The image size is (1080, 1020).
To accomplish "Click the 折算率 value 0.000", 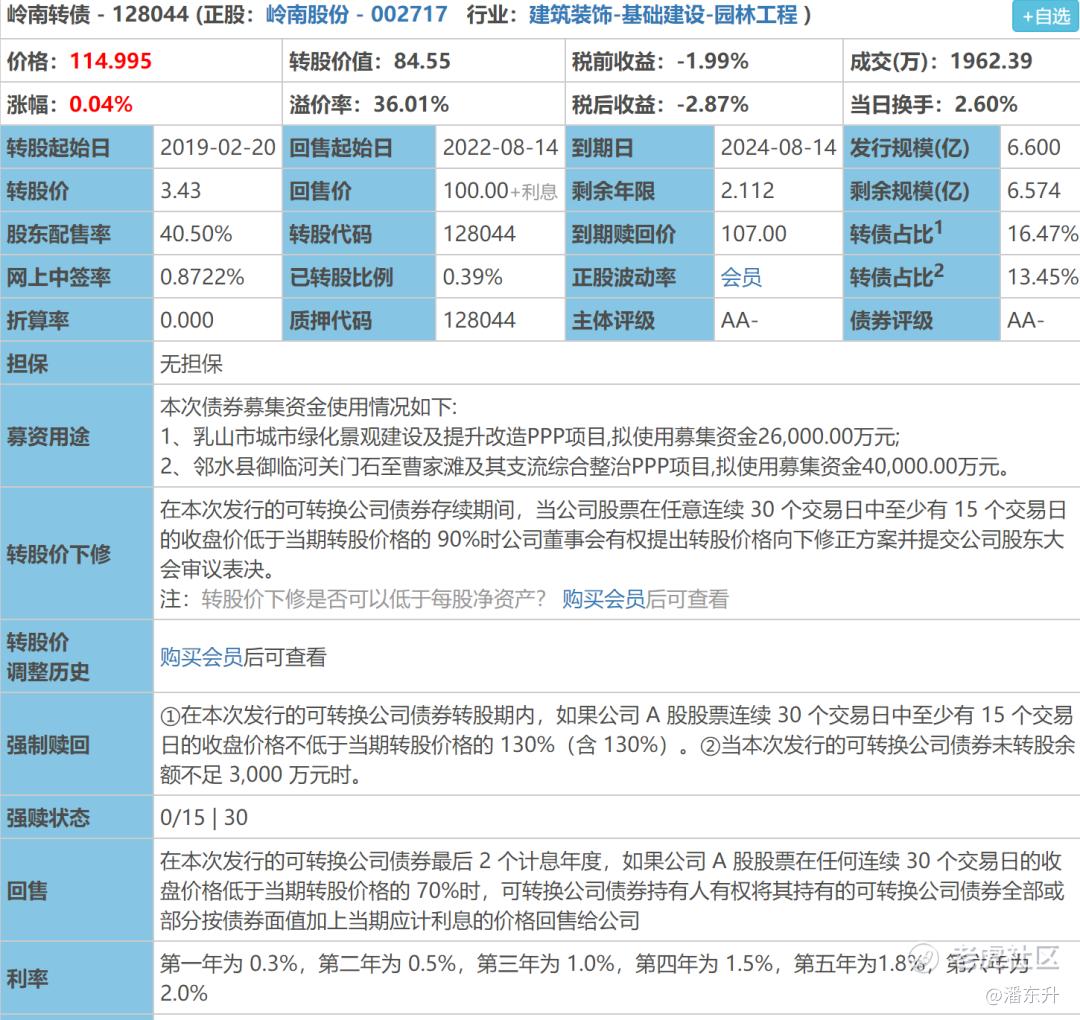I will pyautogui.click(x=187, y=320).
